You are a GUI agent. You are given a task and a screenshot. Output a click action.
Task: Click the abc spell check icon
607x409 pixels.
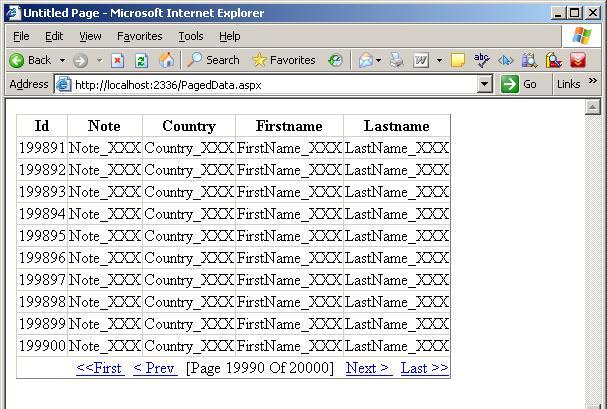tap(481, 60)
